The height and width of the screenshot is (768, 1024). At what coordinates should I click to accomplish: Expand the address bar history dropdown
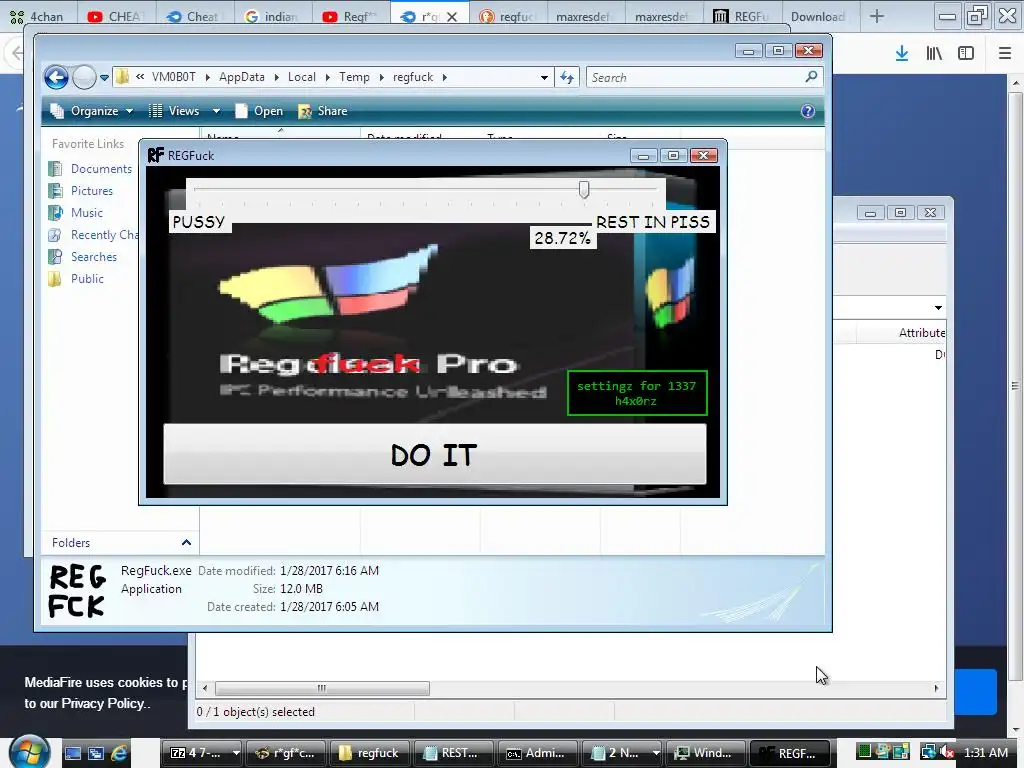(x=544, y=78)
